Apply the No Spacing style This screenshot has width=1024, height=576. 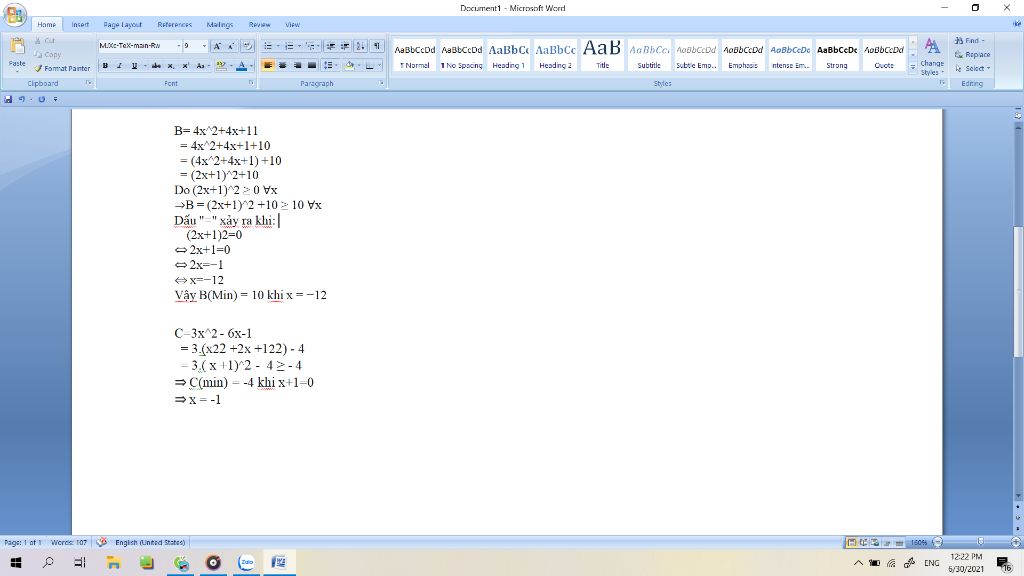pyautogui.click(x=462, y=55)
